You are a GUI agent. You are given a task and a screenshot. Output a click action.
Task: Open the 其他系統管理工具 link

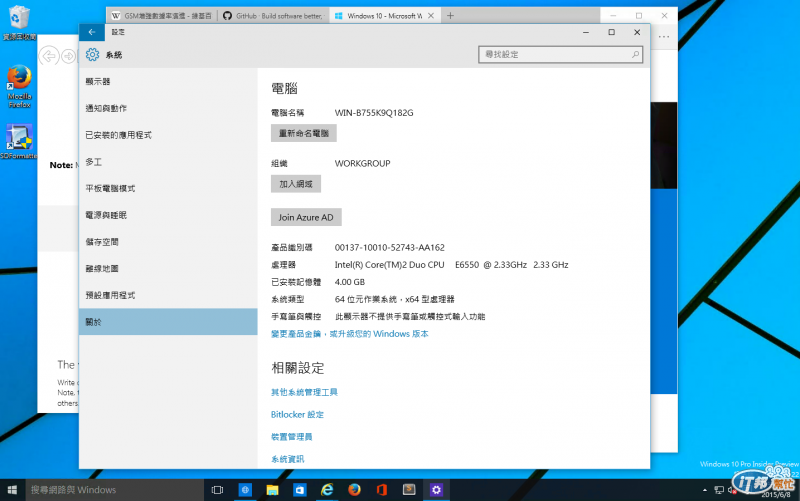304,392
